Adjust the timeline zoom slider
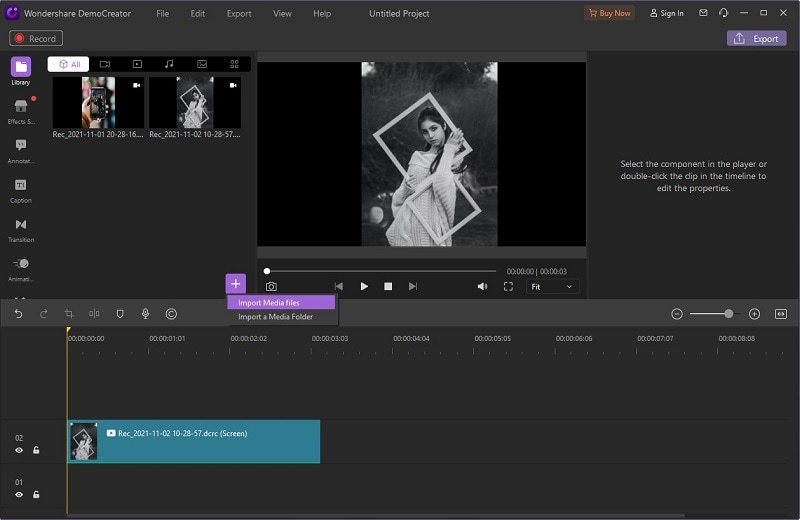Viewport: 800px width, 520px height. tap(728, 314)
